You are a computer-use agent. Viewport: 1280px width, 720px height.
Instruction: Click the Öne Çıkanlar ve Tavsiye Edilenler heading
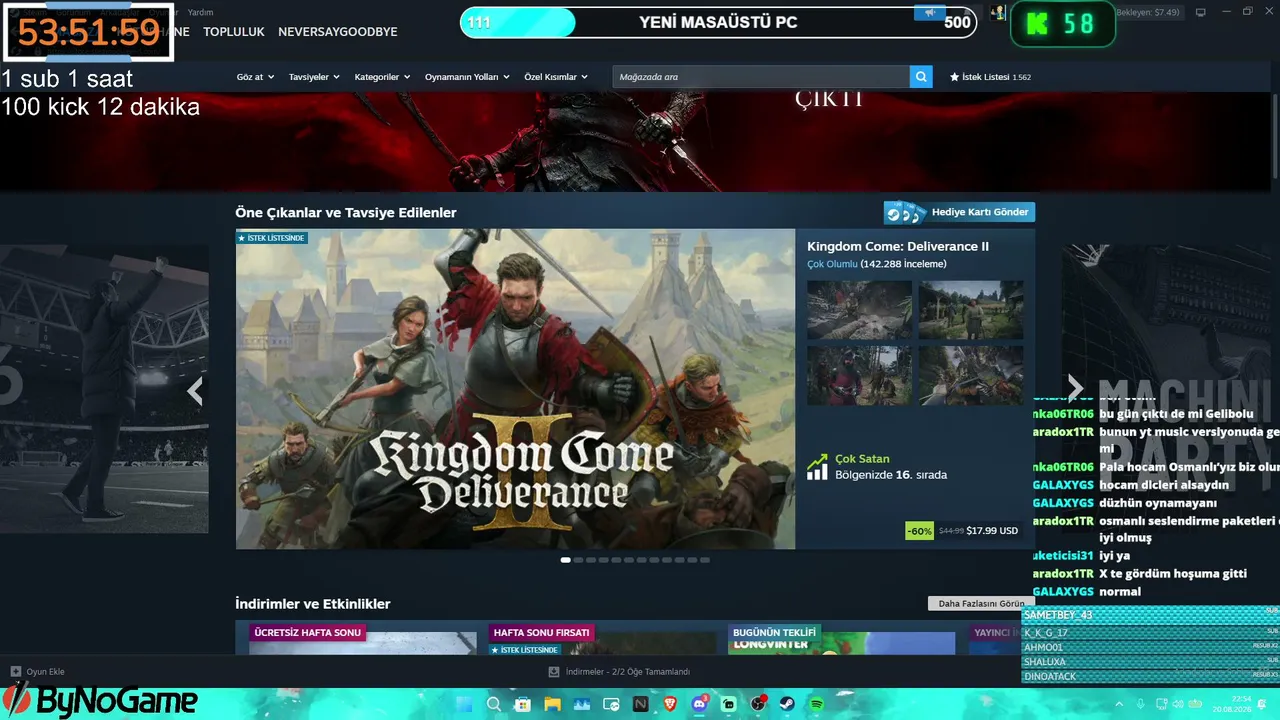[x=346, y=213]
